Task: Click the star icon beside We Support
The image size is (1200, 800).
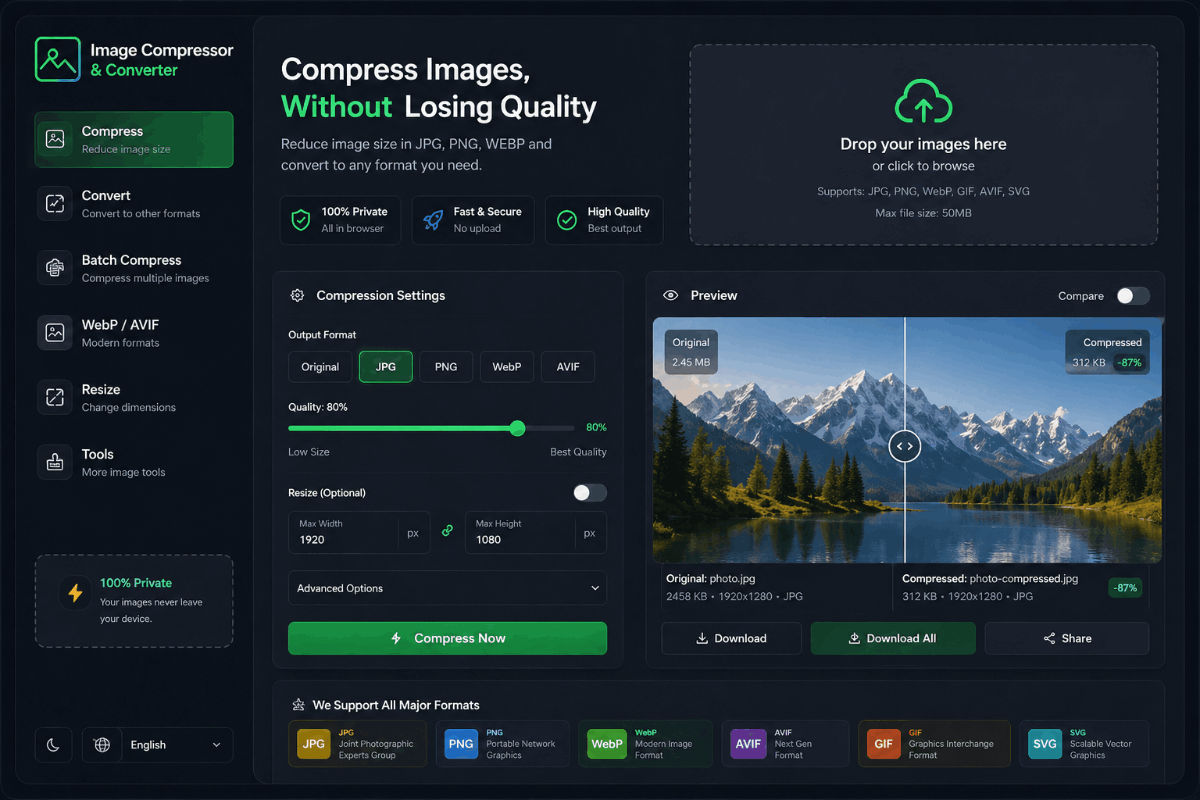Action: [298, 705]
